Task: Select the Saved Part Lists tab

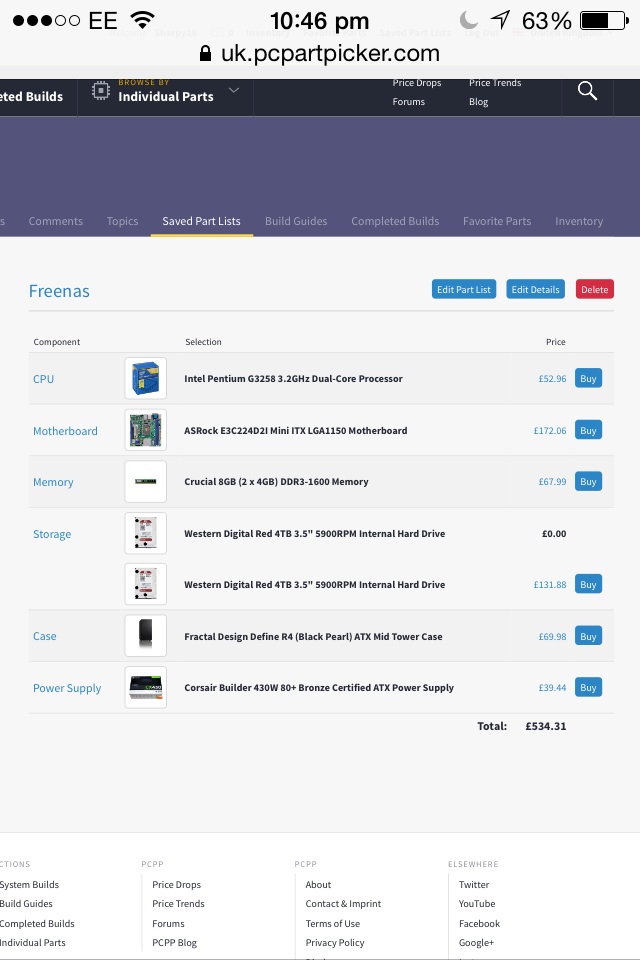Action: tap(201, 221)
